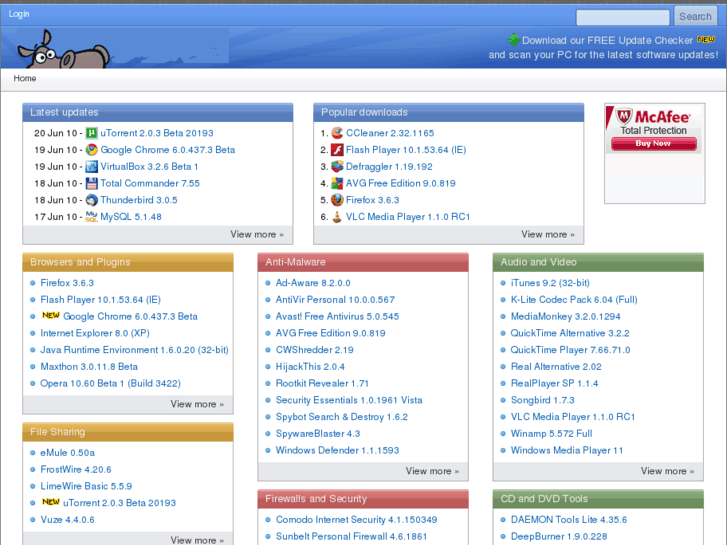
Task: Open Thunderbird 3.0.5 link
Action: click(x=139, y=200)
